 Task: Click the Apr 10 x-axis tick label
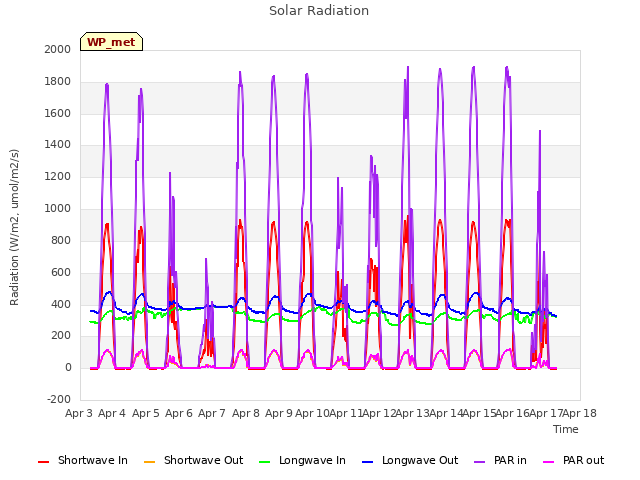click(312, 413)
